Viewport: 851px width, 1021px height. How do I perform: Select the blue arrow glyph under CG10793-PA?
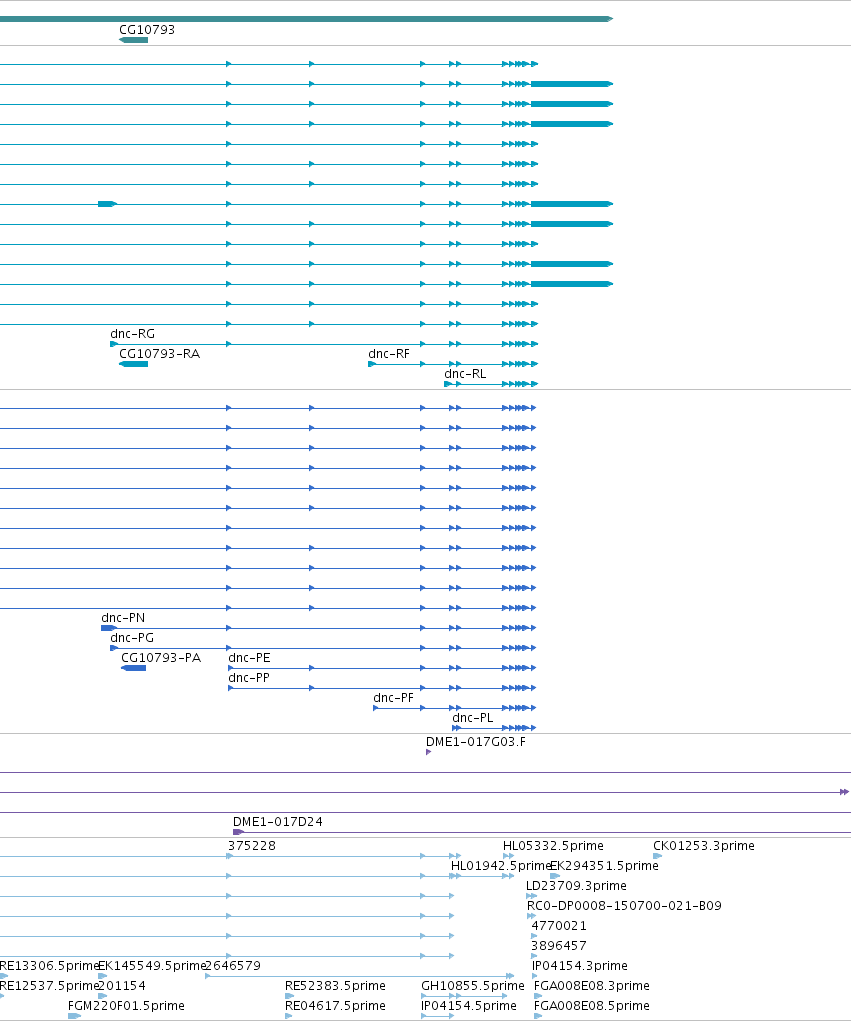(133, 668)
